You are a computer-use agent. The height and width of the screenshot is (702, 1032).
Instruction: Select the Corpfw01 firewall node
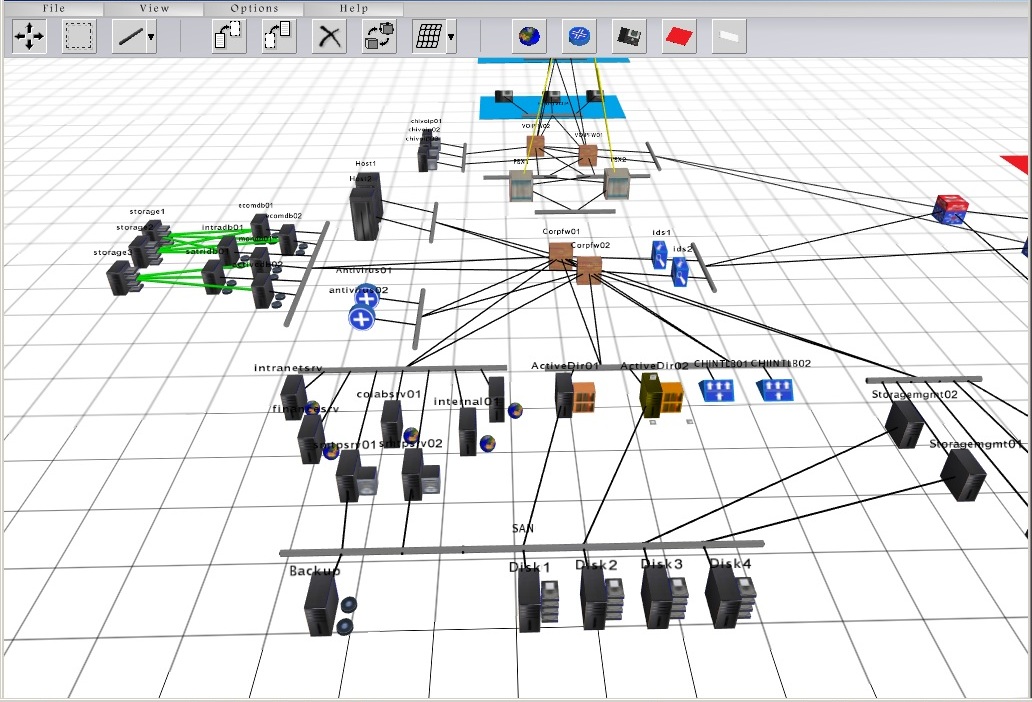pos(561,256)
